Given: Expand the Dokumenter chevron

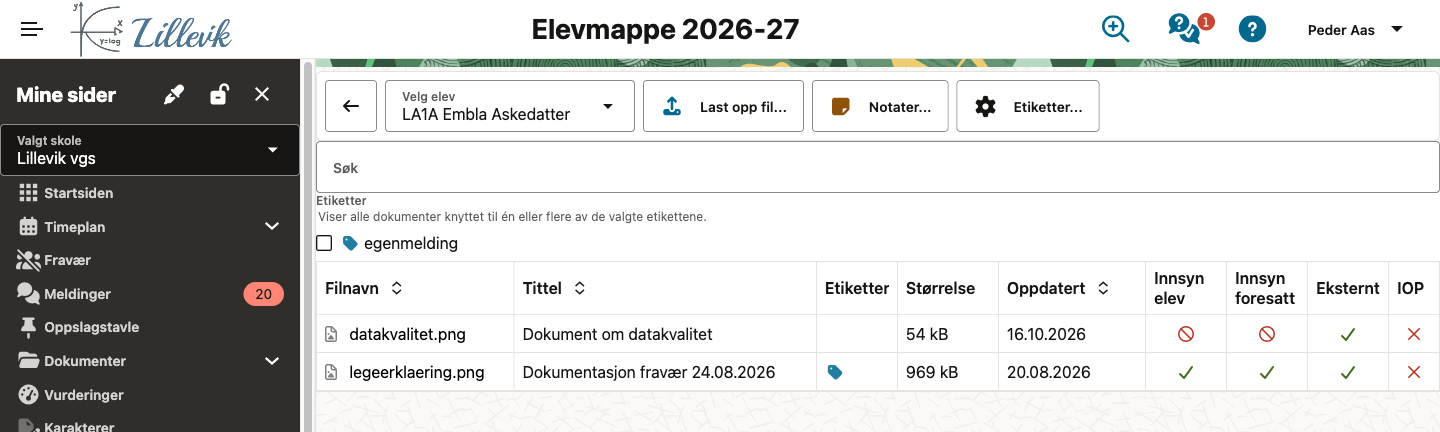Looking at the screenshot, I should (272, 361).
